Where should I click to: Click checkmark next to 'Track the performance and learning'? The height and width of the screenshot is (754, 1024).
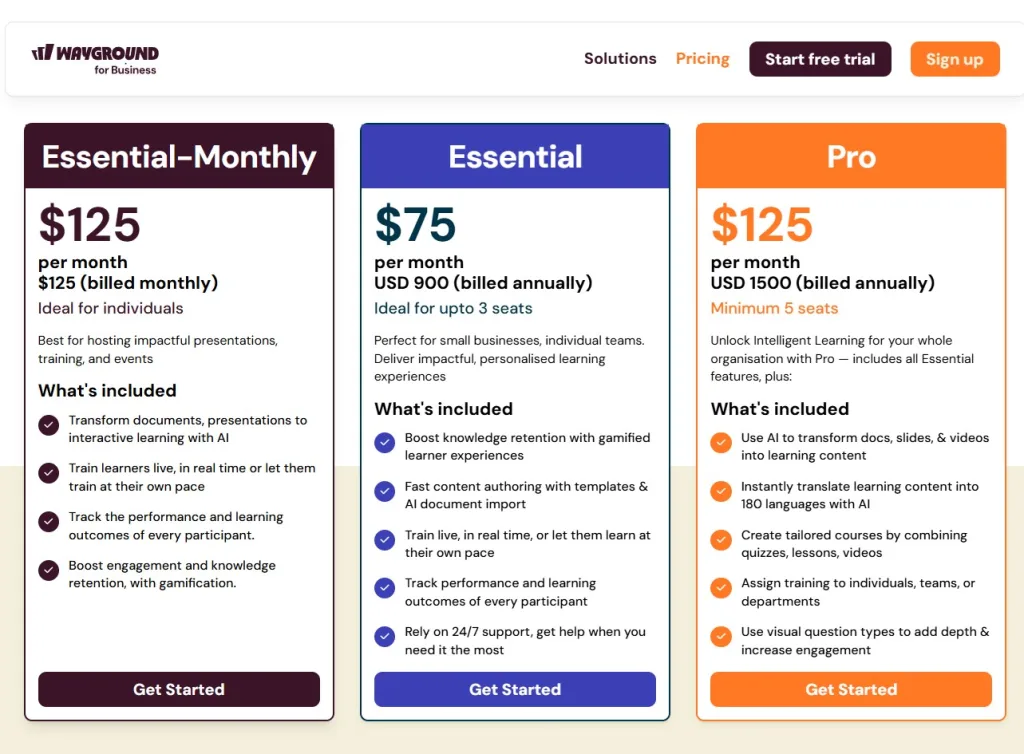[48, 521]
